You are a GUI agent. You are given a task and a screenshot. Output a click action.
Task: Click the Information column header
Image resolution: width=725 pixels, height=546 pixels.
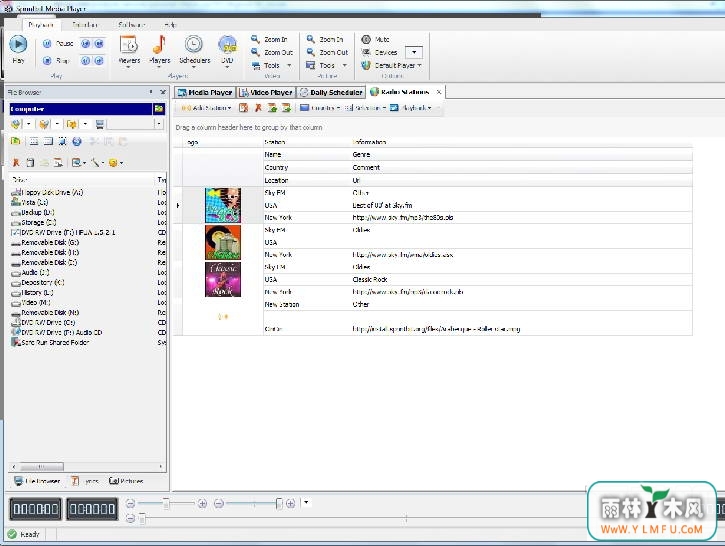click(522, 142)
